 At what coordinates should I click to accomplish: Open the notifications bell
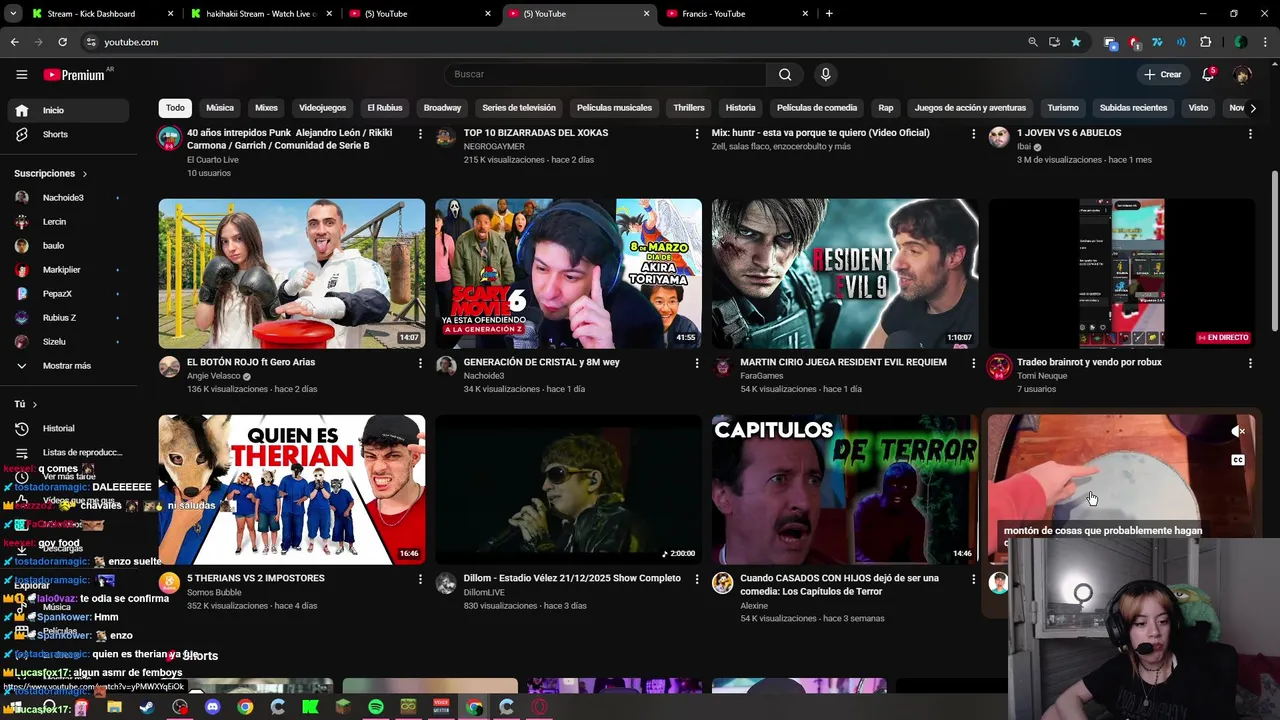coord(1208,74)
